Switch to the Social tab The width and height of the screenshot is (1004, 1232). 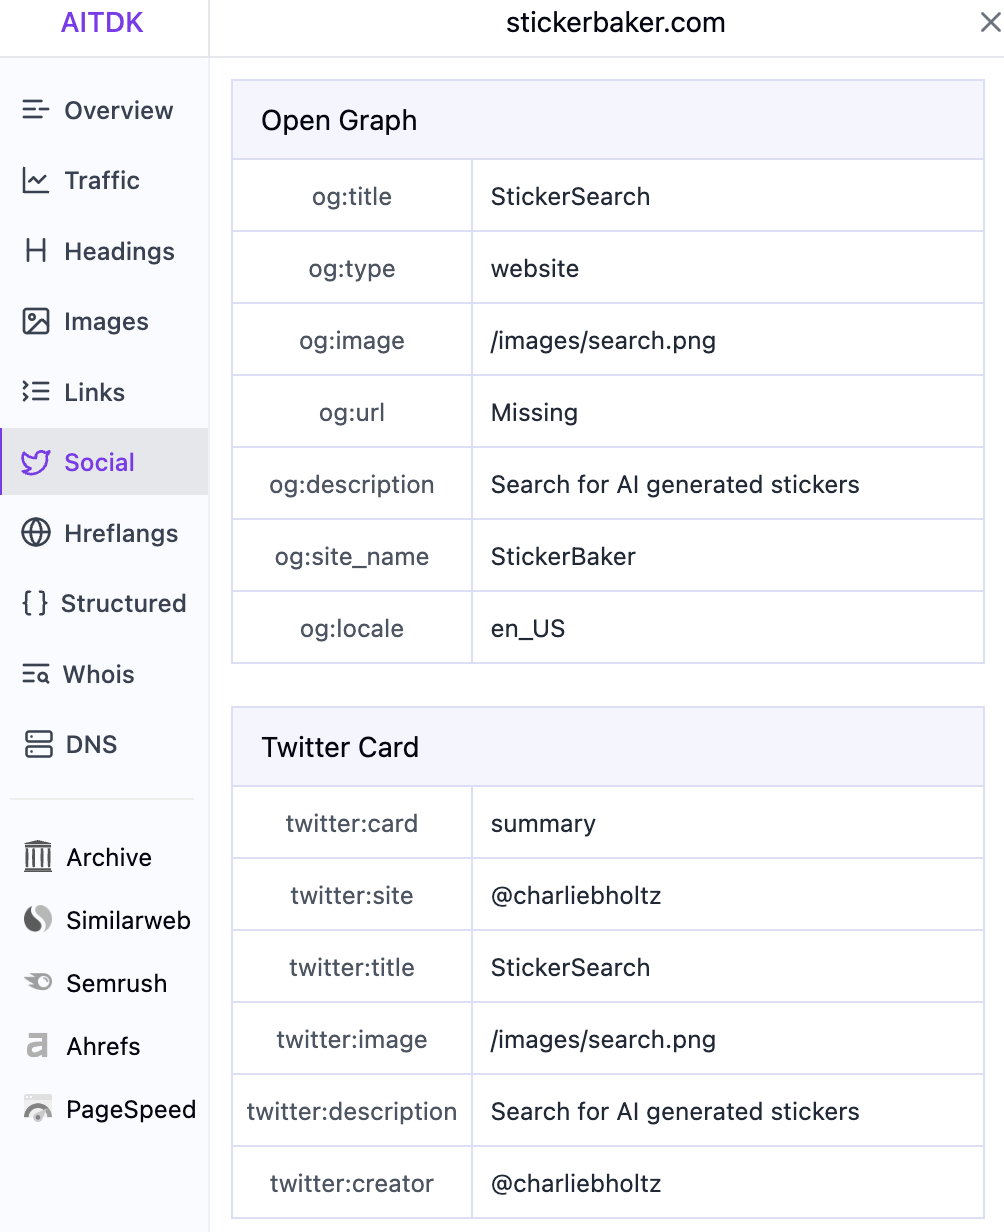[x=99, y=462]
